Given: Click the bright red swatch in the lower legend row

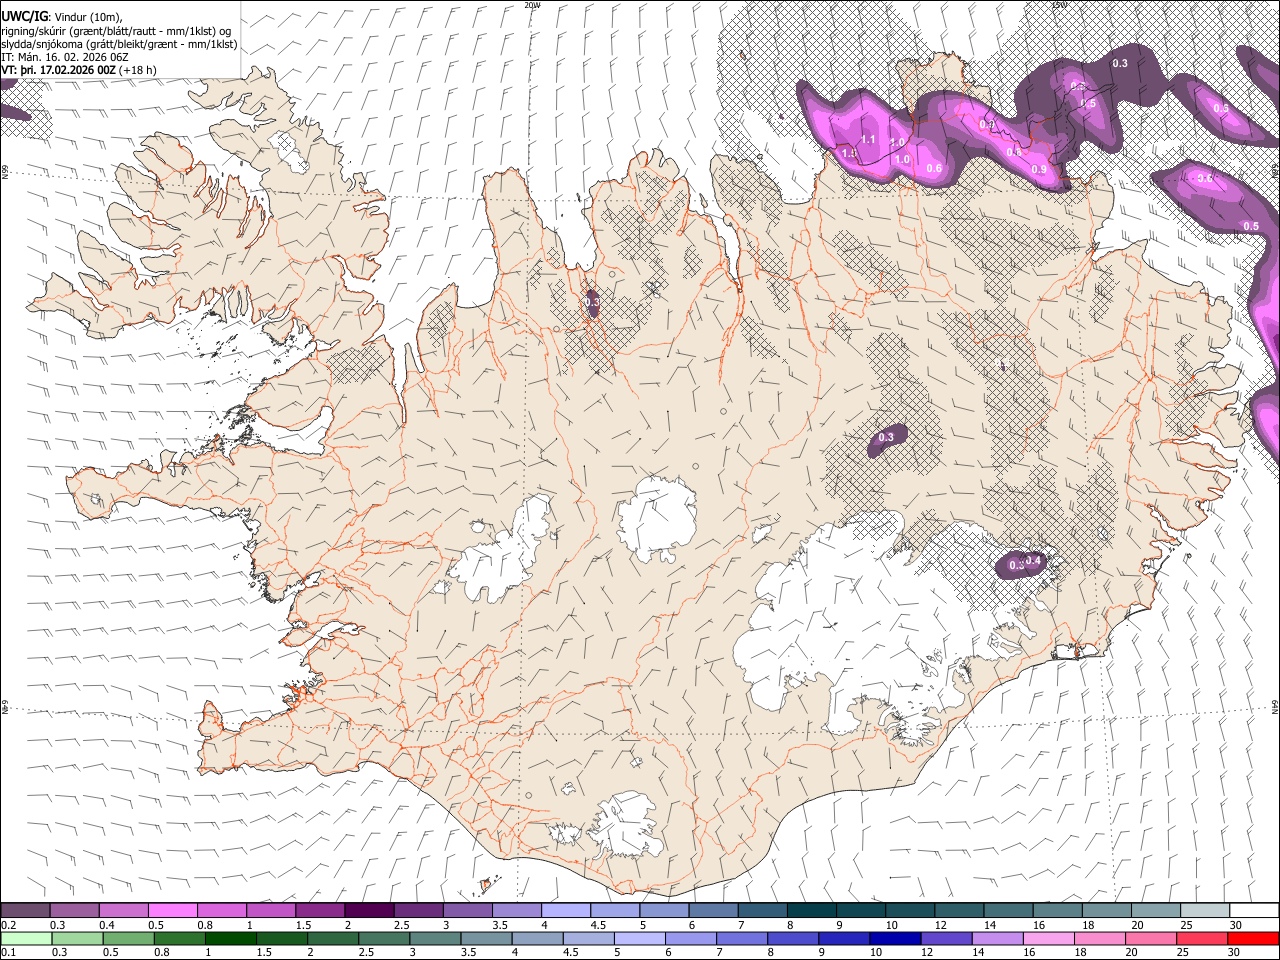Looking at the screenshot, I should coord(1254,938).
